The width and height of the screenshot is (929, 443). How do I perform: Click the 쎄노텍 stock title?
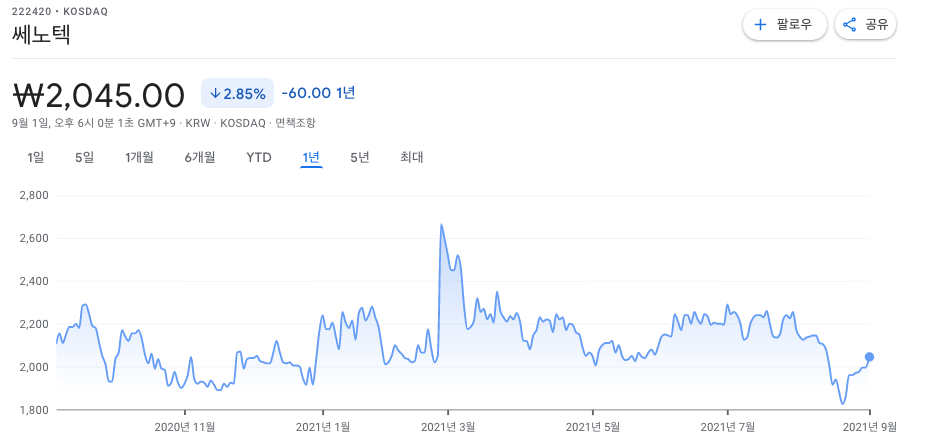coord(41,35)
